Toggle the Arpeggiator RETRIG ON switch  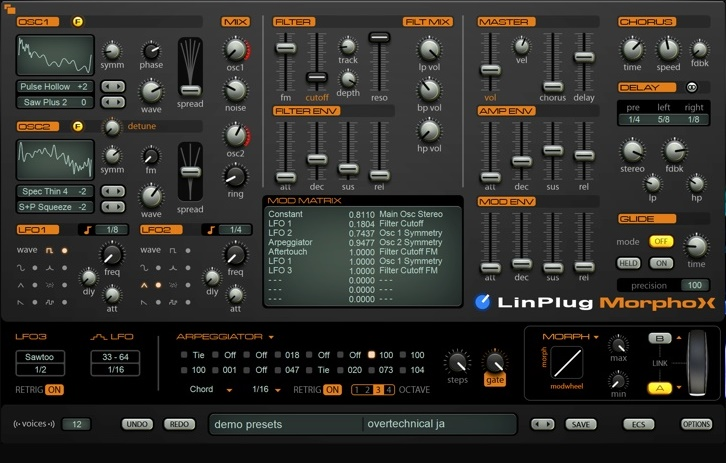[x=332, y=390]
